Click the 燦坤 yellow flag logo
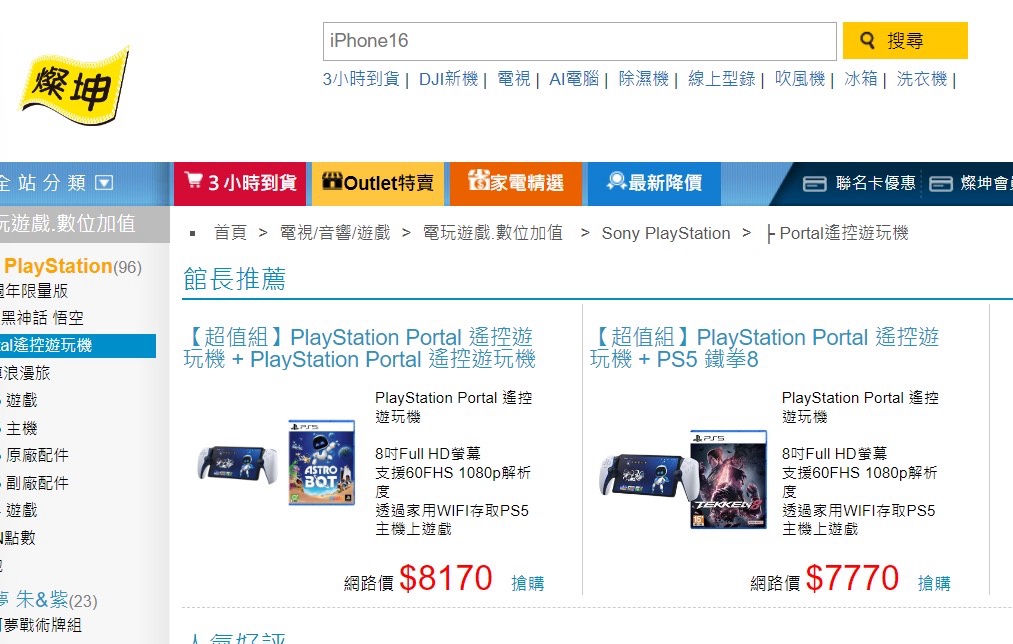This screenshot has height=644, width=1013. 74,85
